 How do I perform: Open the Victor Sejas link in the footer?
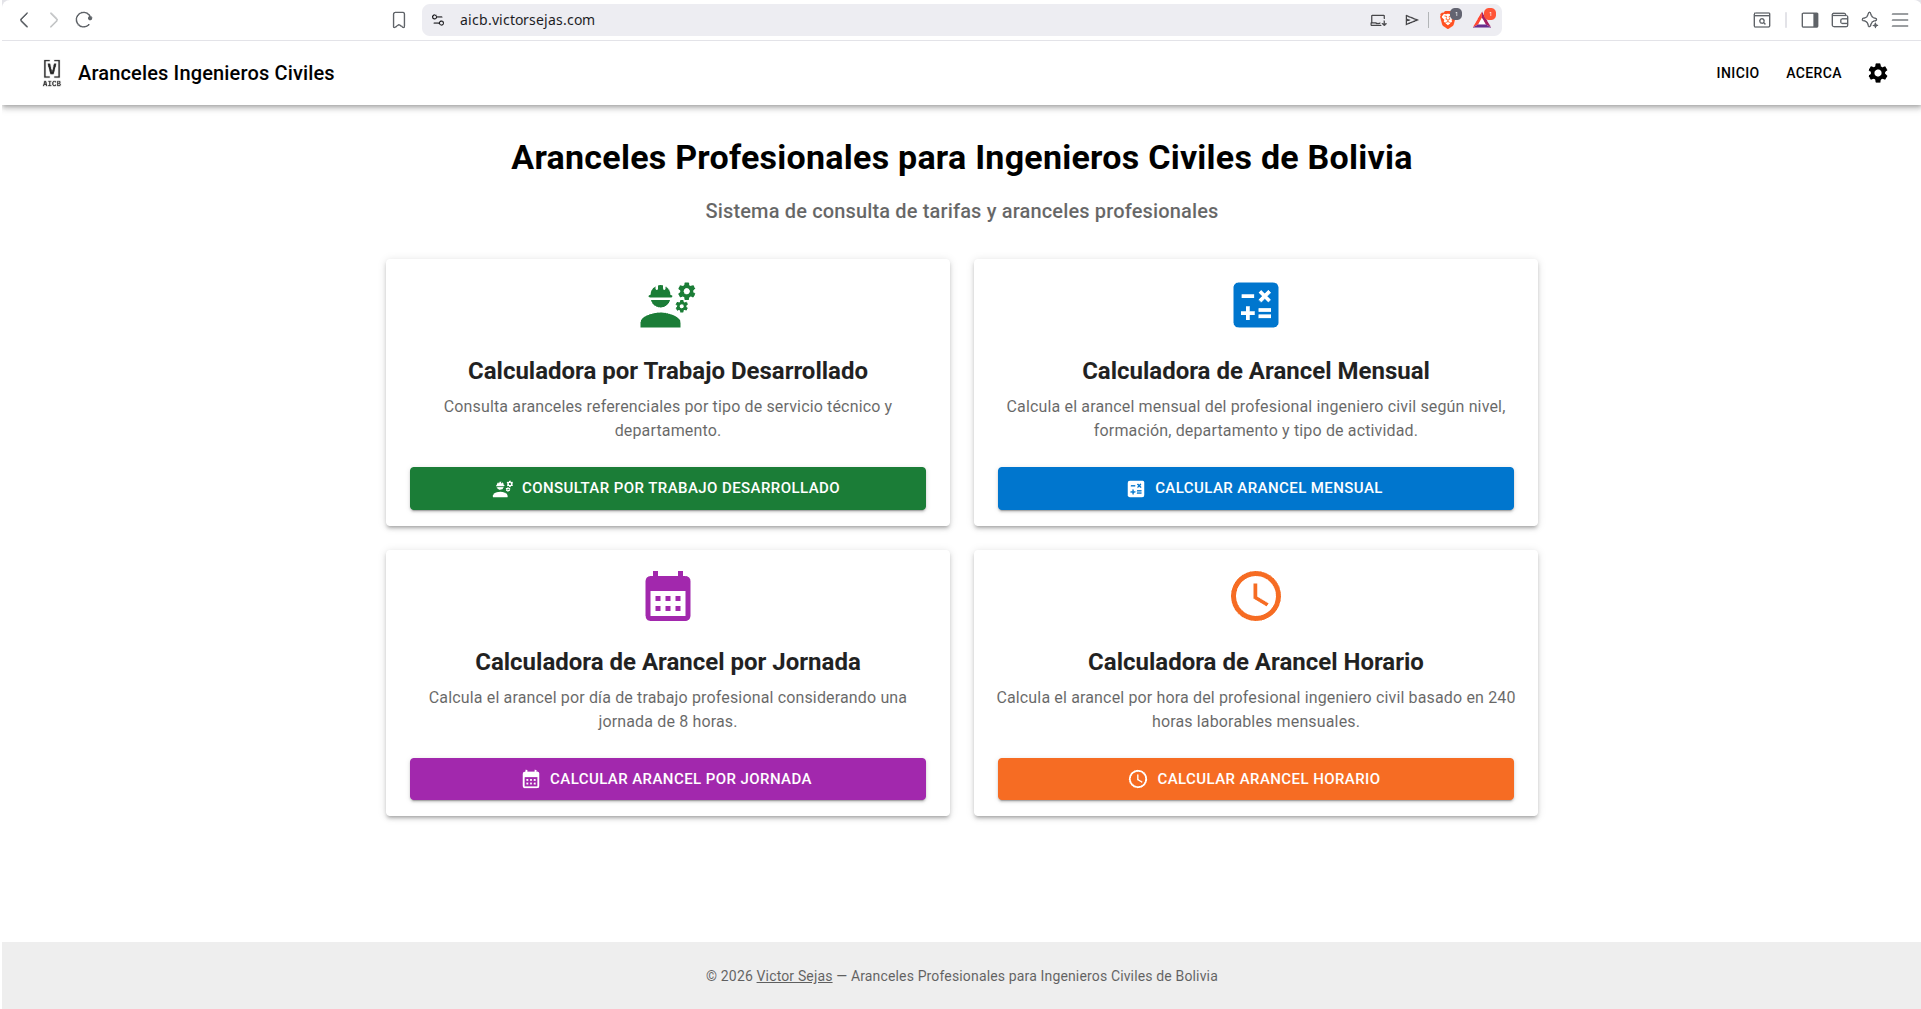tap(793, 975)
